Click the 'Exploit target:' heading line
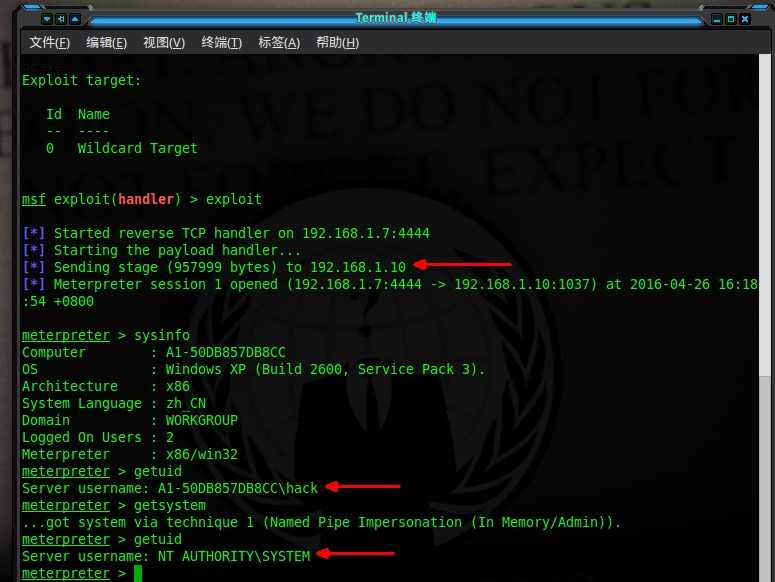This screenshot has width=775, height=582. click(82, 80)
